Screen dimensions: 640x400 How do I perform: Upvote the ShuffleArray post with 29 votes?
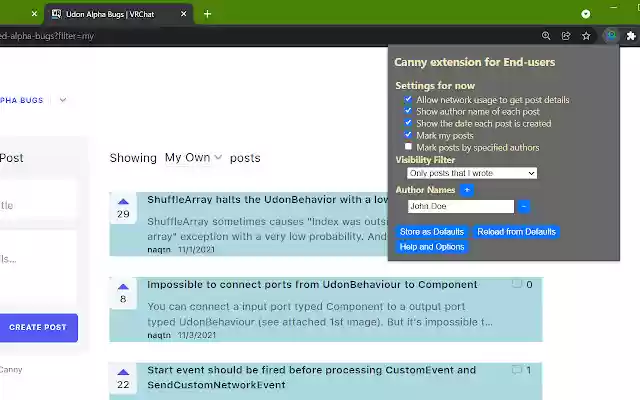tap(123, 208)
